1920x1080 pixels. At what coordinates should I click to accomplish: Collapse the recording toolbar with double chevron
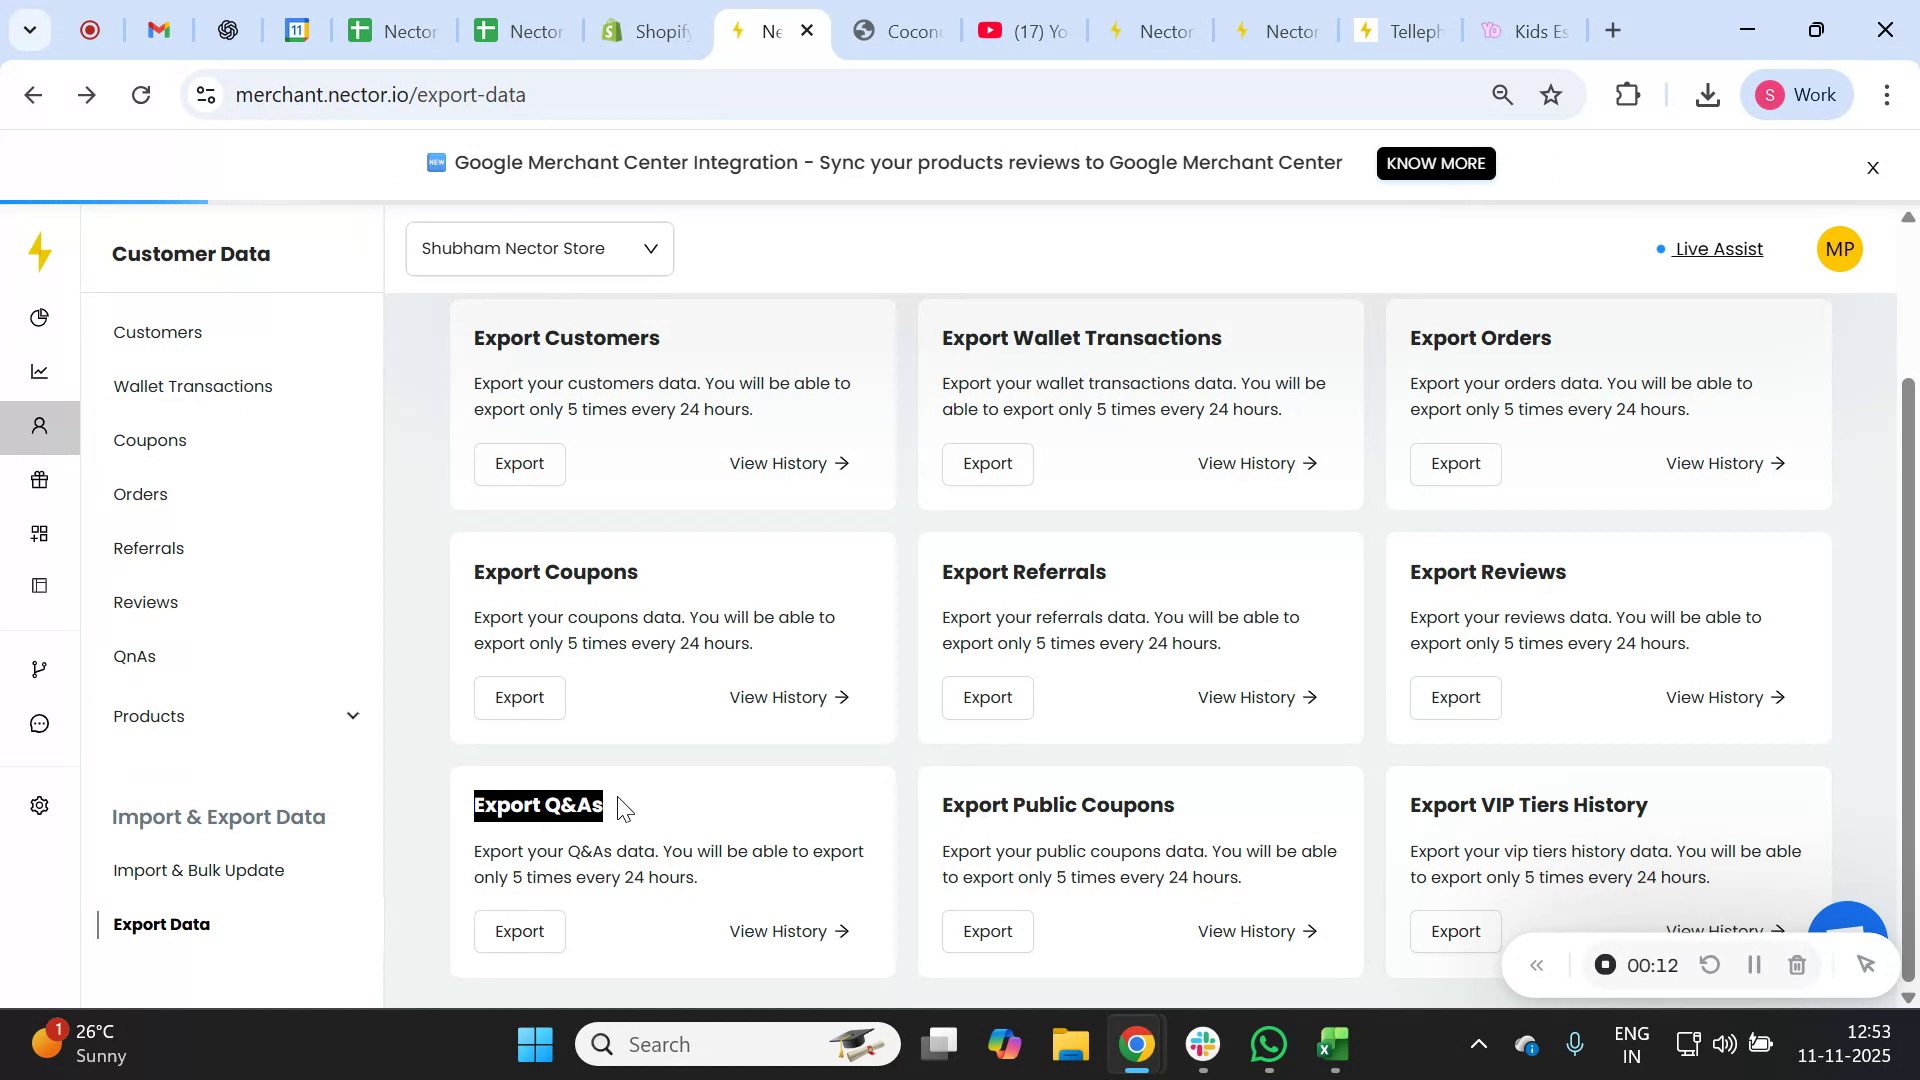click(1537, 964)
